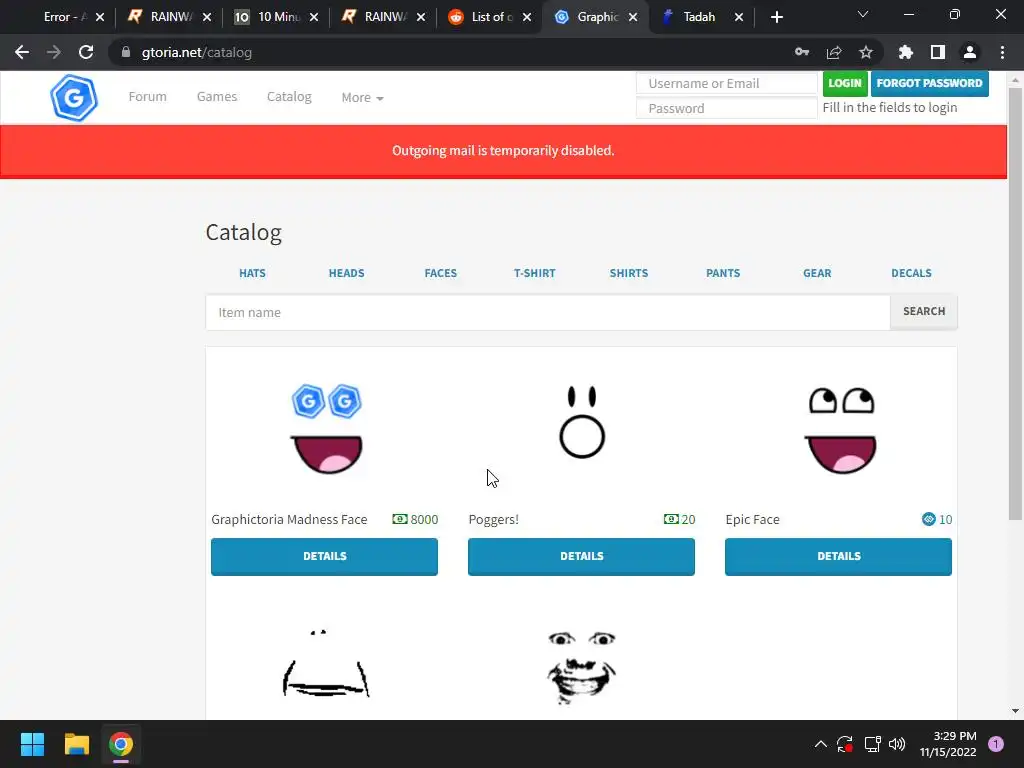Switch to the Error tab
This screenshot has width=1024, height=768.
(x=65, y=17)
